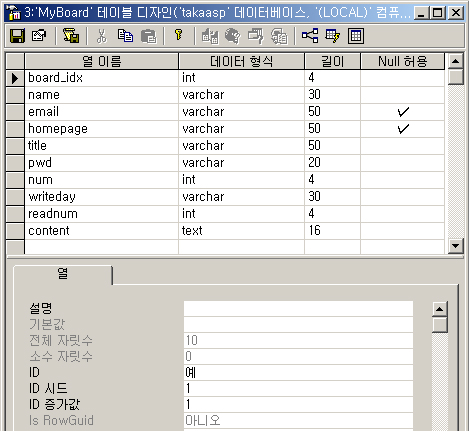Click the ID 증가값 value field
469x431 pixels.
[x=298, y=404]
